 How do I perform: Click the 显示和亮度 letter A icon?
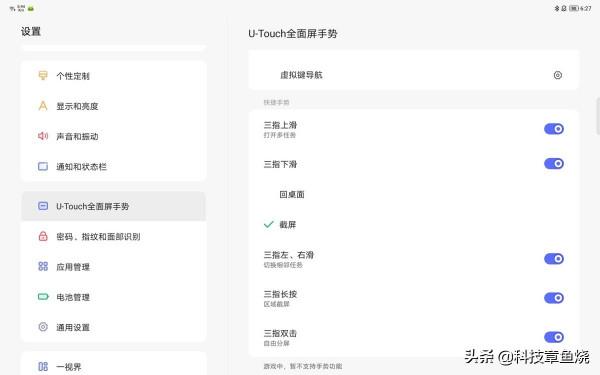point(43,106)
